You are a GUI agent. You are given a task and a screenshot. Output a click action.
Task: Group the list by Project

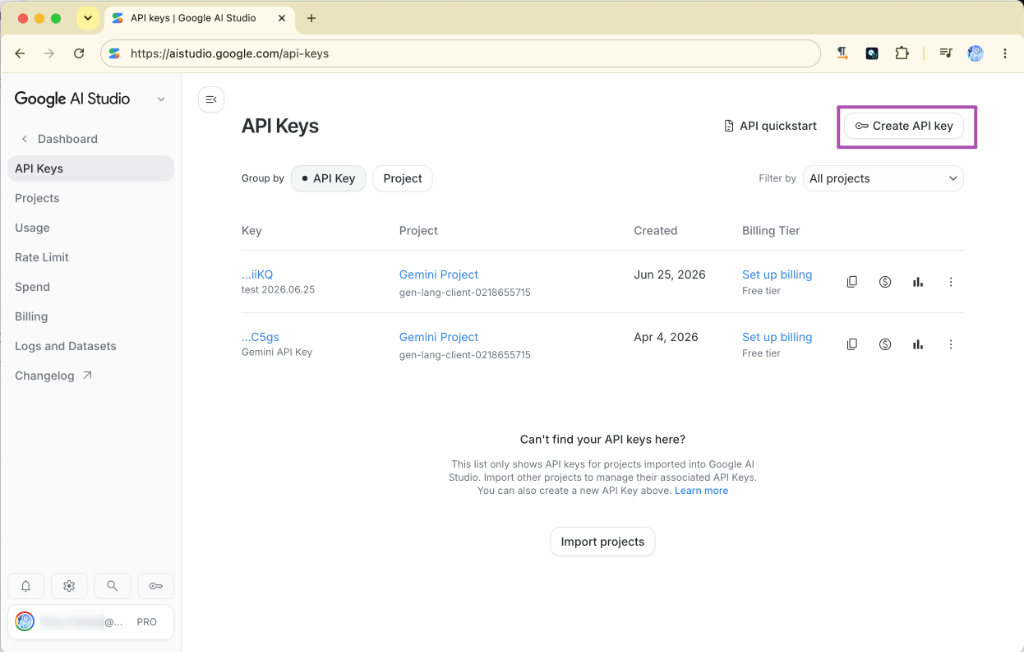point(402,178)
